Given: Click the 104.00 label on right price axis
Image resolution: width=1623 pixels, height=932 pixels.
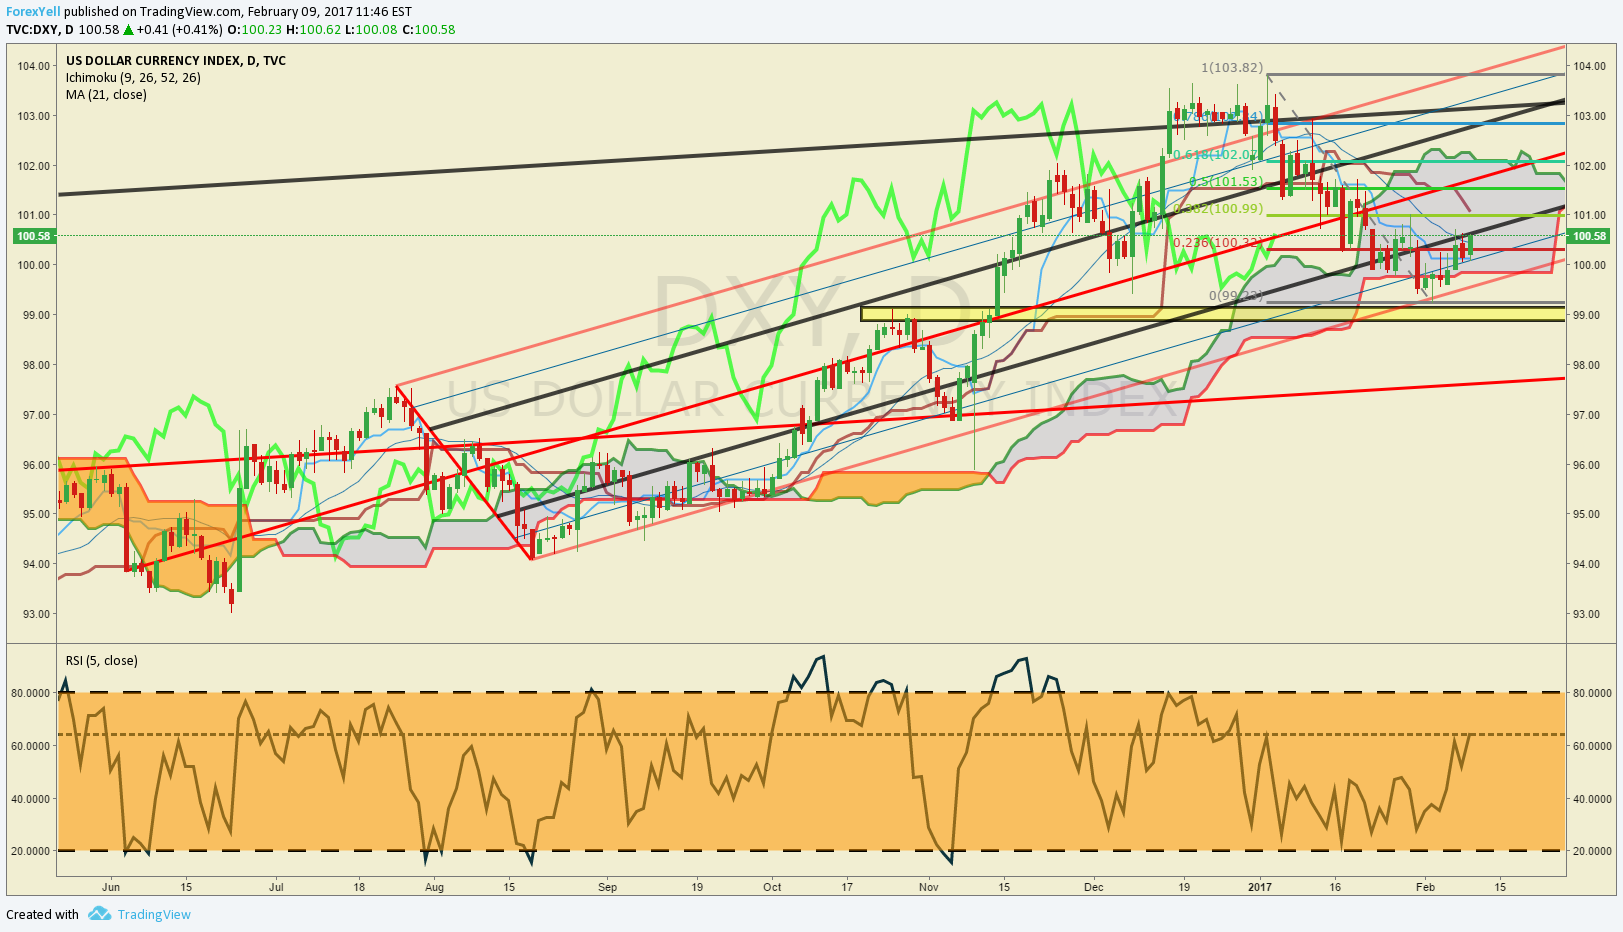Looking at the screenshot, I should point(1589,66).
